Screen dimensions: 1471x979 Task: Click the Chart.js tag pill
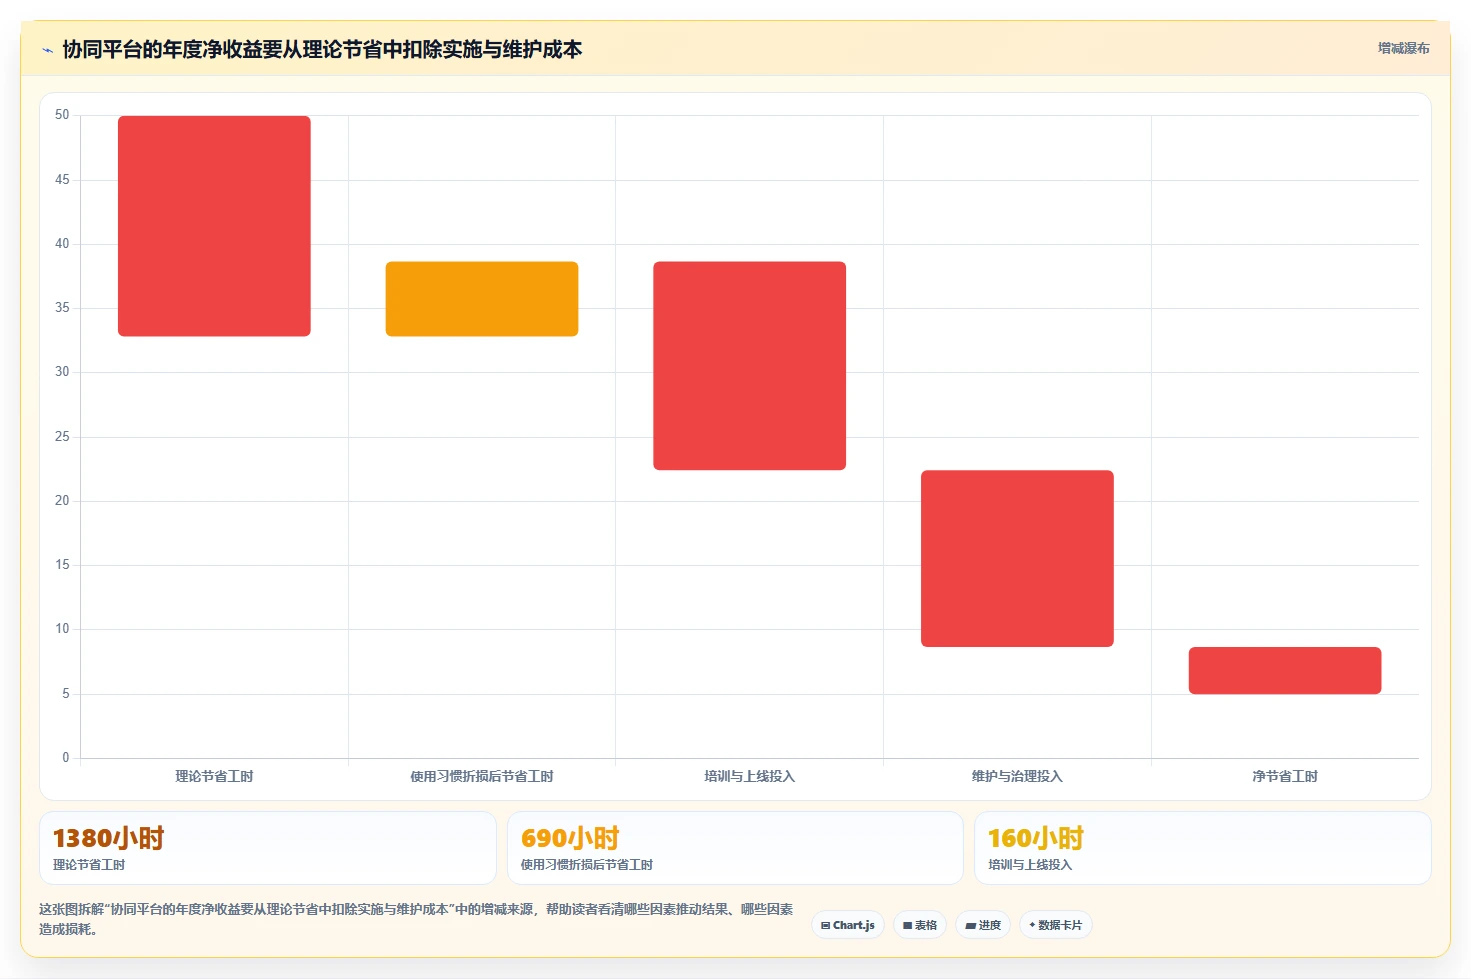pyautogui.click(x=848, y=925)
